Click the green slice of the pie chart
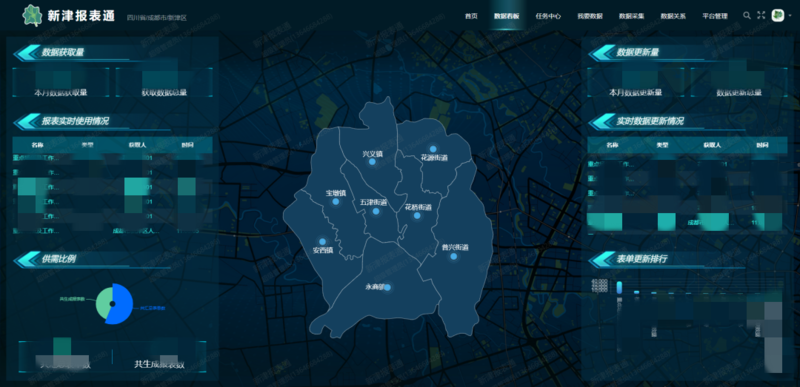Screen dimensions: 800x387 point(104,302)
